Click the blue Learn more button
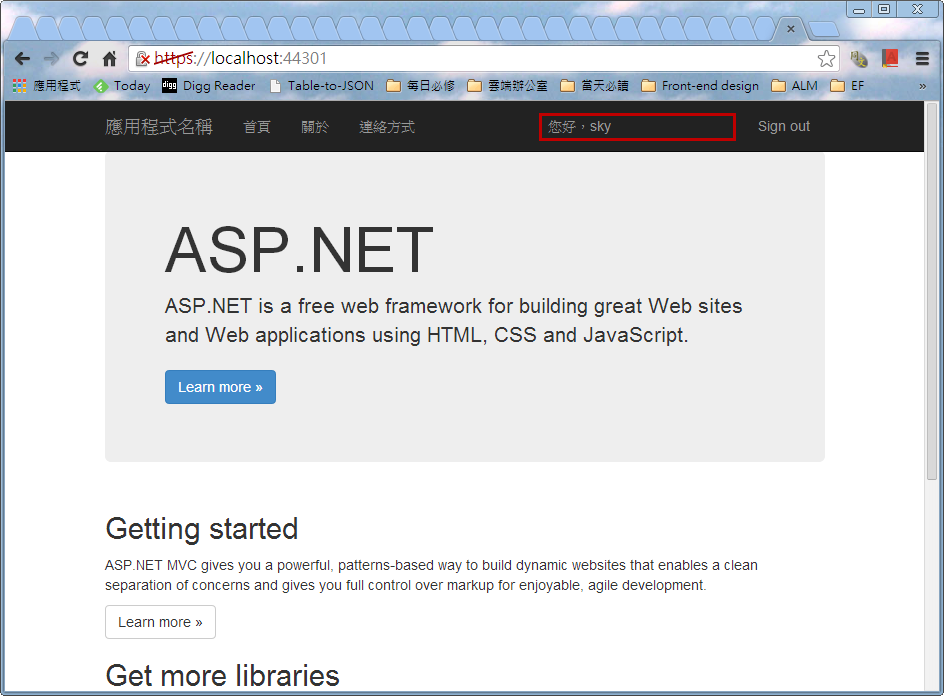Viewport: 944px width, 696px height. coord(220,387)
